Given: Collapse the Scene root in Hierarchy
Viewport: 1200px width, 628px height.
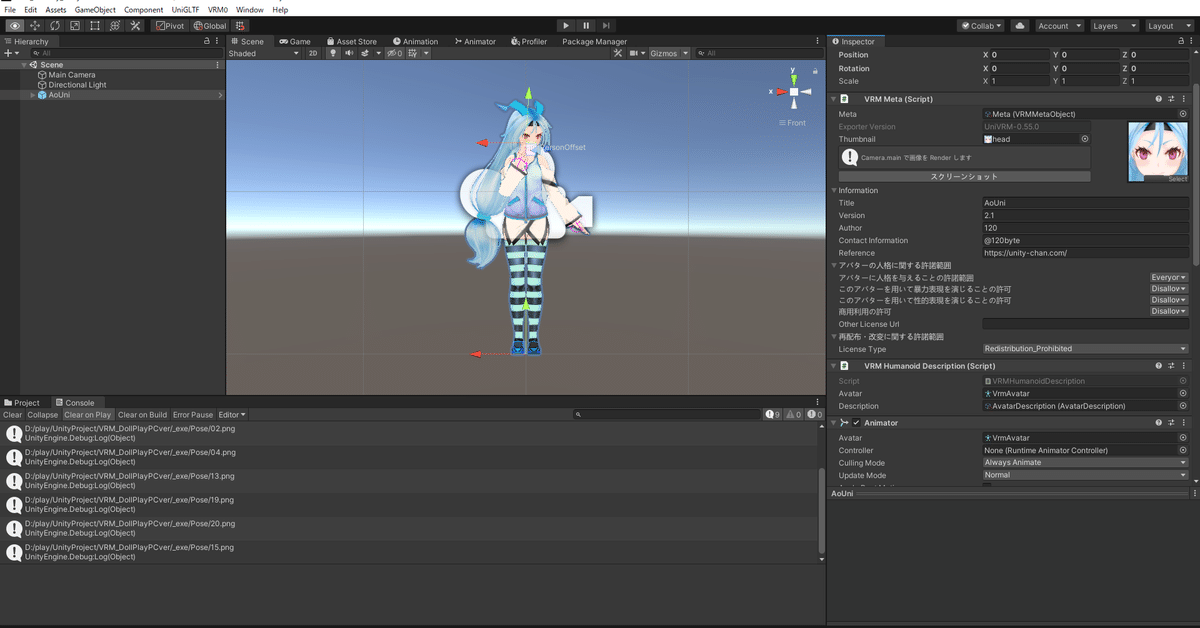Looking at the screenshot, I should point(24,65).
